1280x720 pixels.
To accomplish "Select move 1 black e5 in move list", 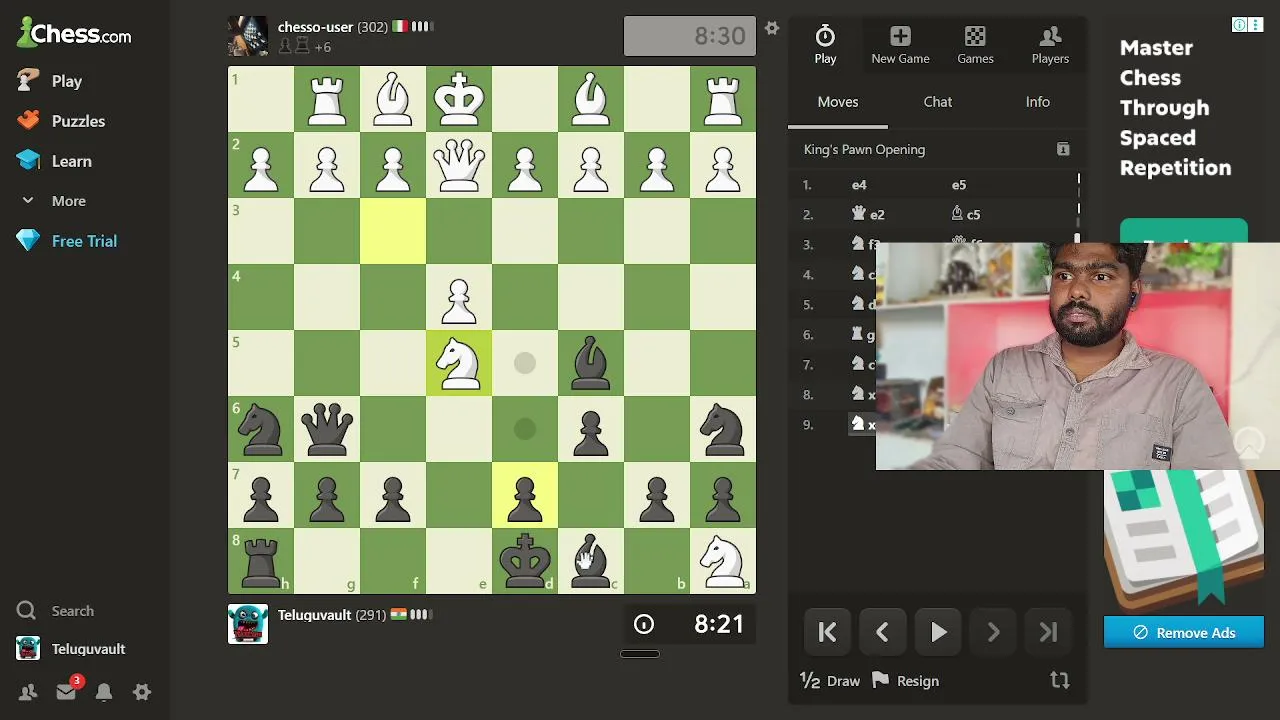I will (x=959, y=185).
